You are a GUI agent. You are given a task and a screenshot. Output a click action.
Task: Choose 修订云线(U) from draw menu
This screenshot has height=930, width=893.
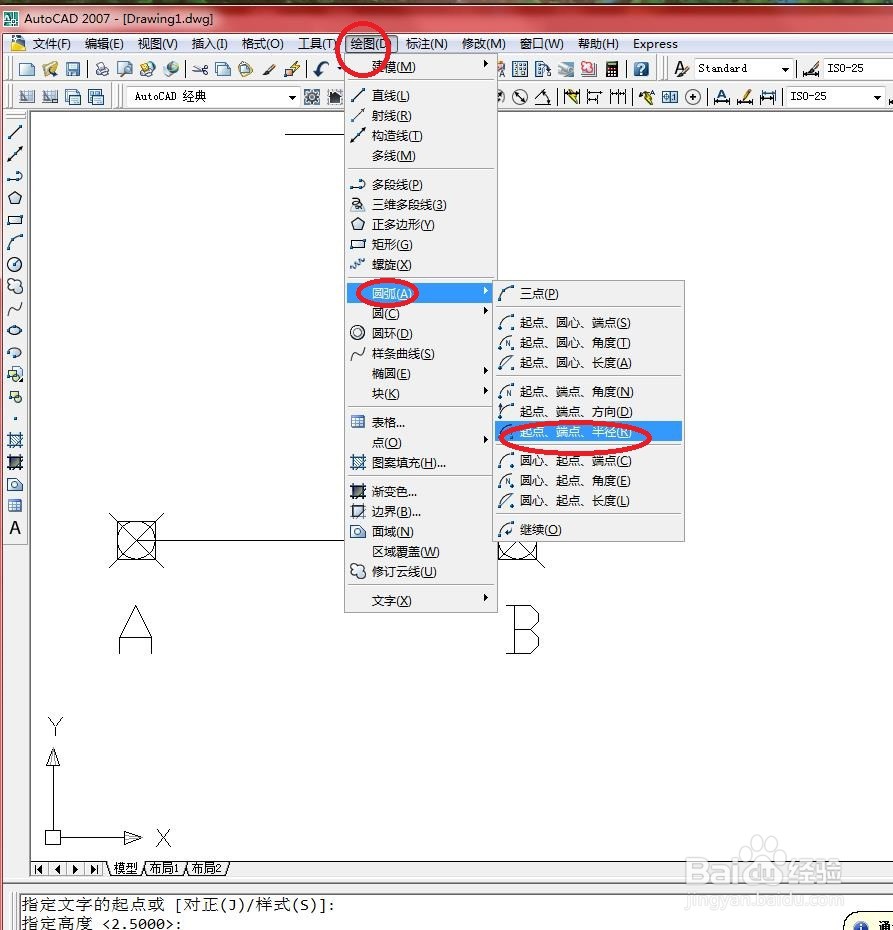(420, 572)
